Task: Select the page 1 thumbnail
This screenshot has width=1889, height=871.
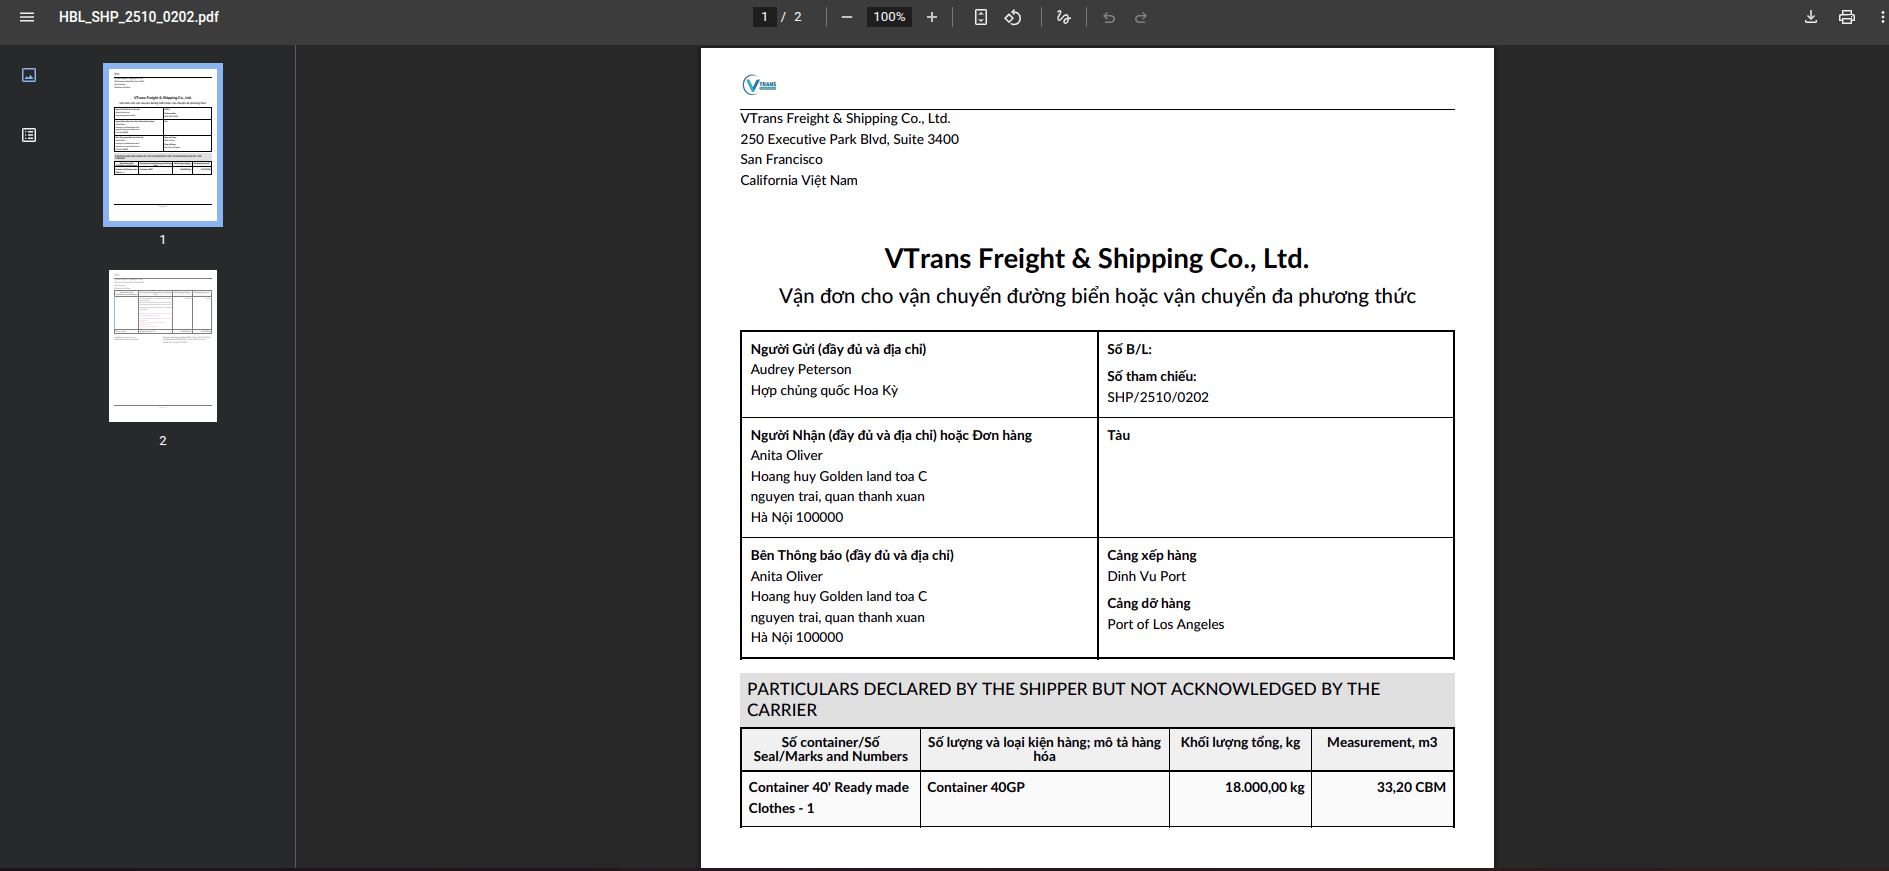Action: click(x=163, y=145)
